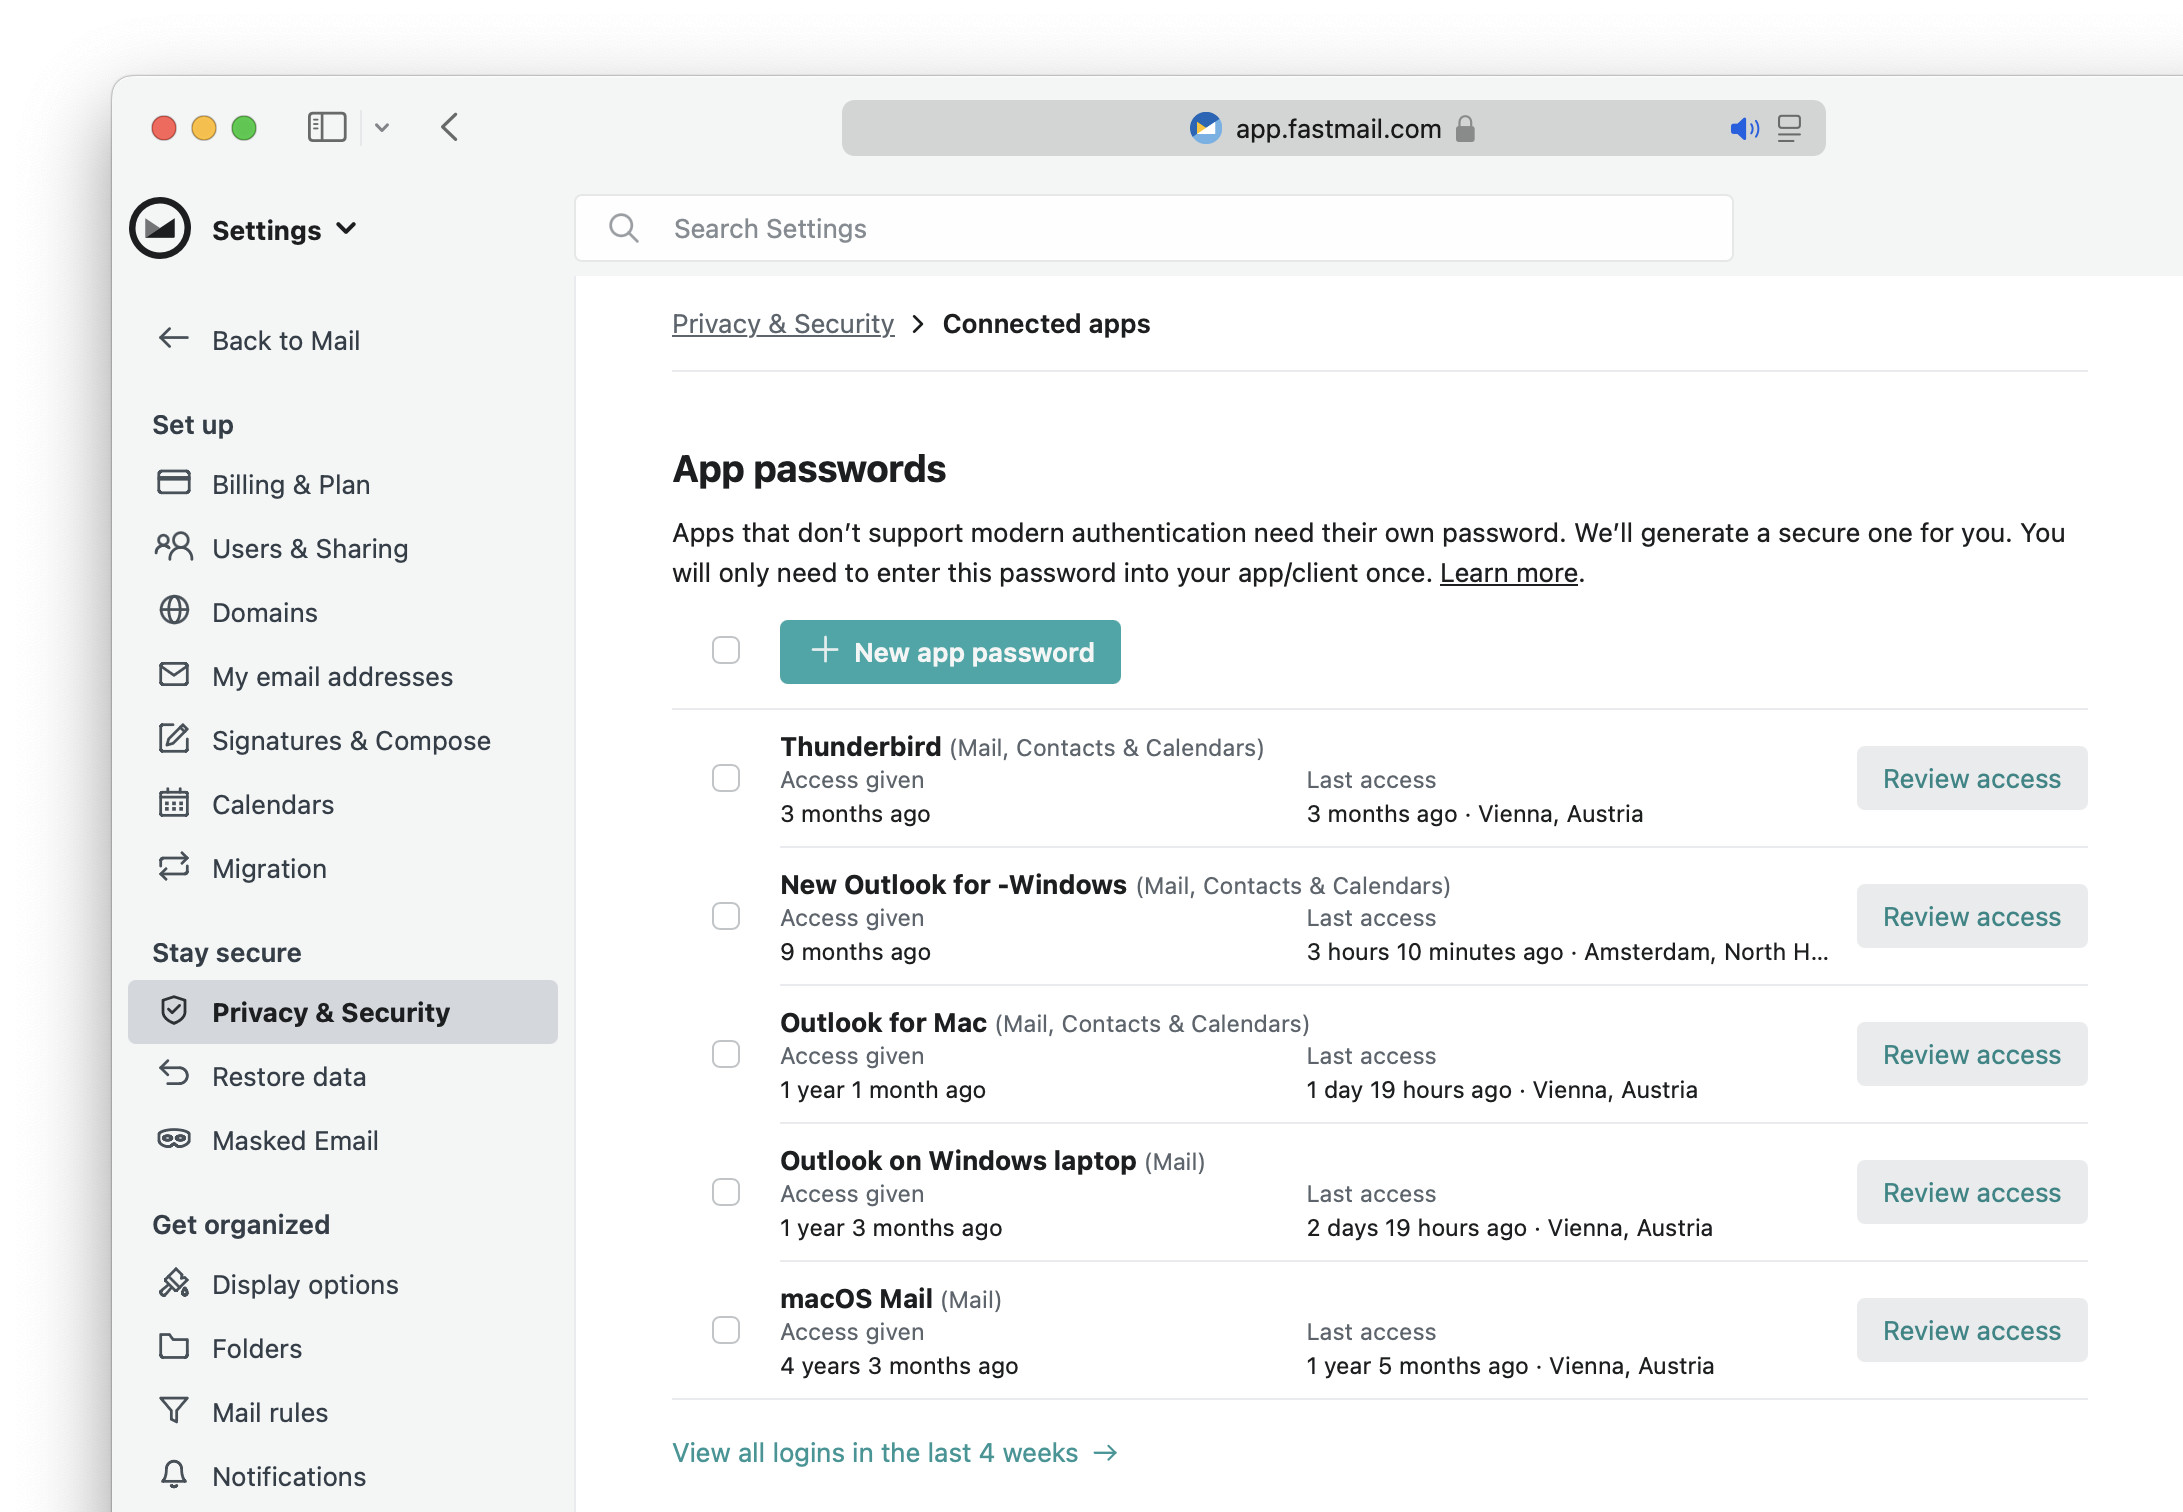Viewport: 2183px width, 1512px height.
Task: Click the Signatures & Compose pencil icon
Action: (174, 738)
